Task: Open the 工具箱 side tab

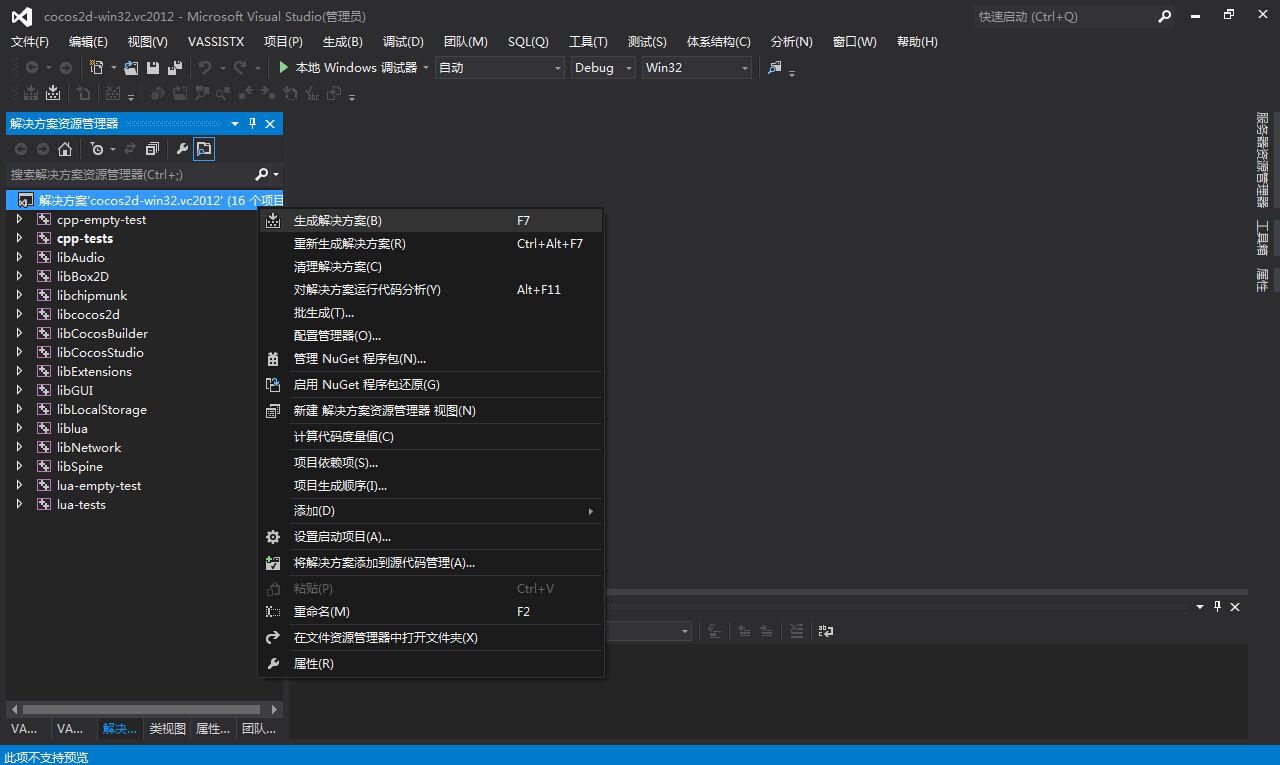Action: coord(1262,238)
